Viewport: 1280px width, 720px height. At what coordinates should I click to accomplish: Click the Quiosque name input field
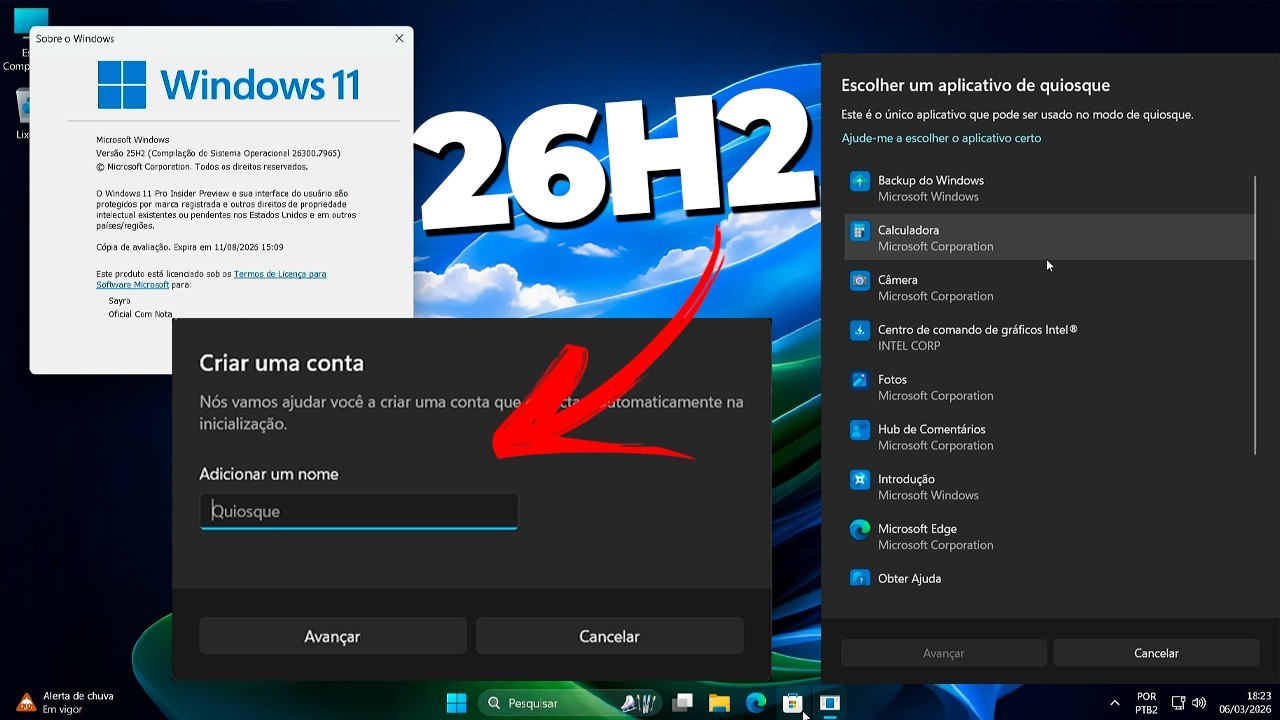coord(359,511)
